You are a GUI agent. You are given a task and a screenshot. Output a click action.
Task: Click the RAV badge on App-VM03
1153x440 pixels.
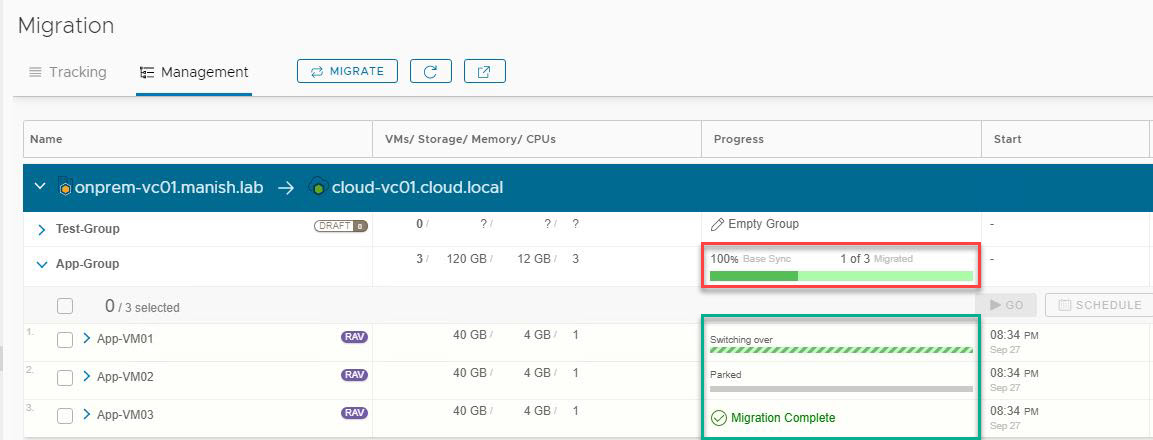pyautogui.click(x=354, y=414)
